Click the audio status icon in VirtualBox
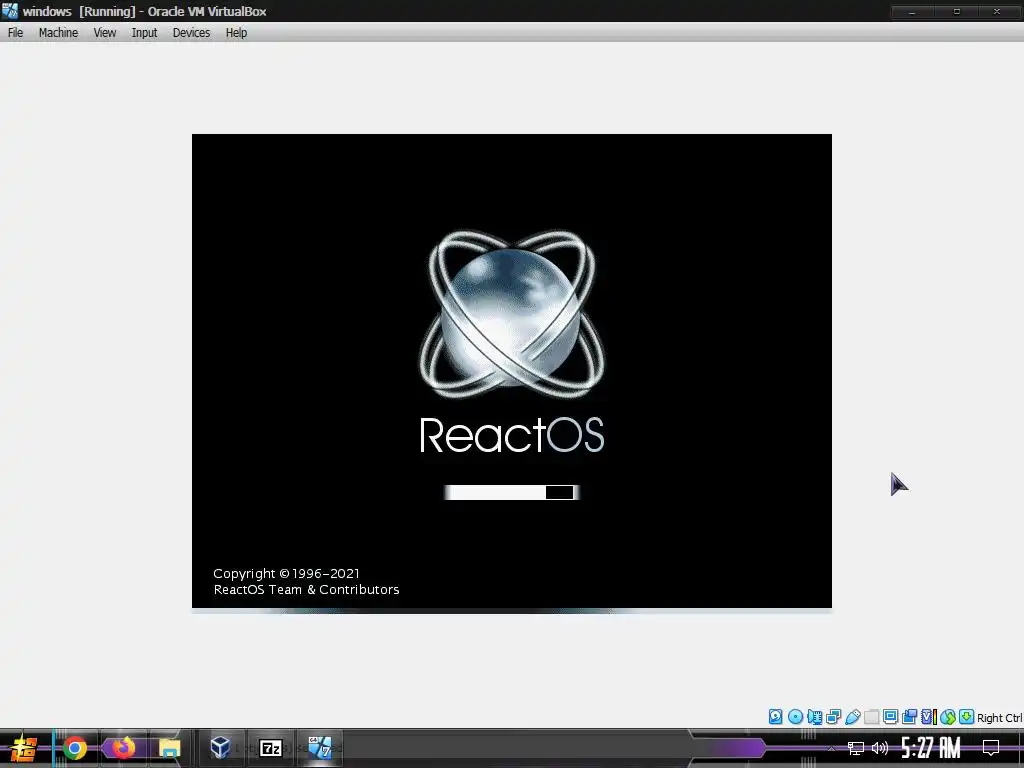This screenshot has height=768, width=1024. pos(814,716)
